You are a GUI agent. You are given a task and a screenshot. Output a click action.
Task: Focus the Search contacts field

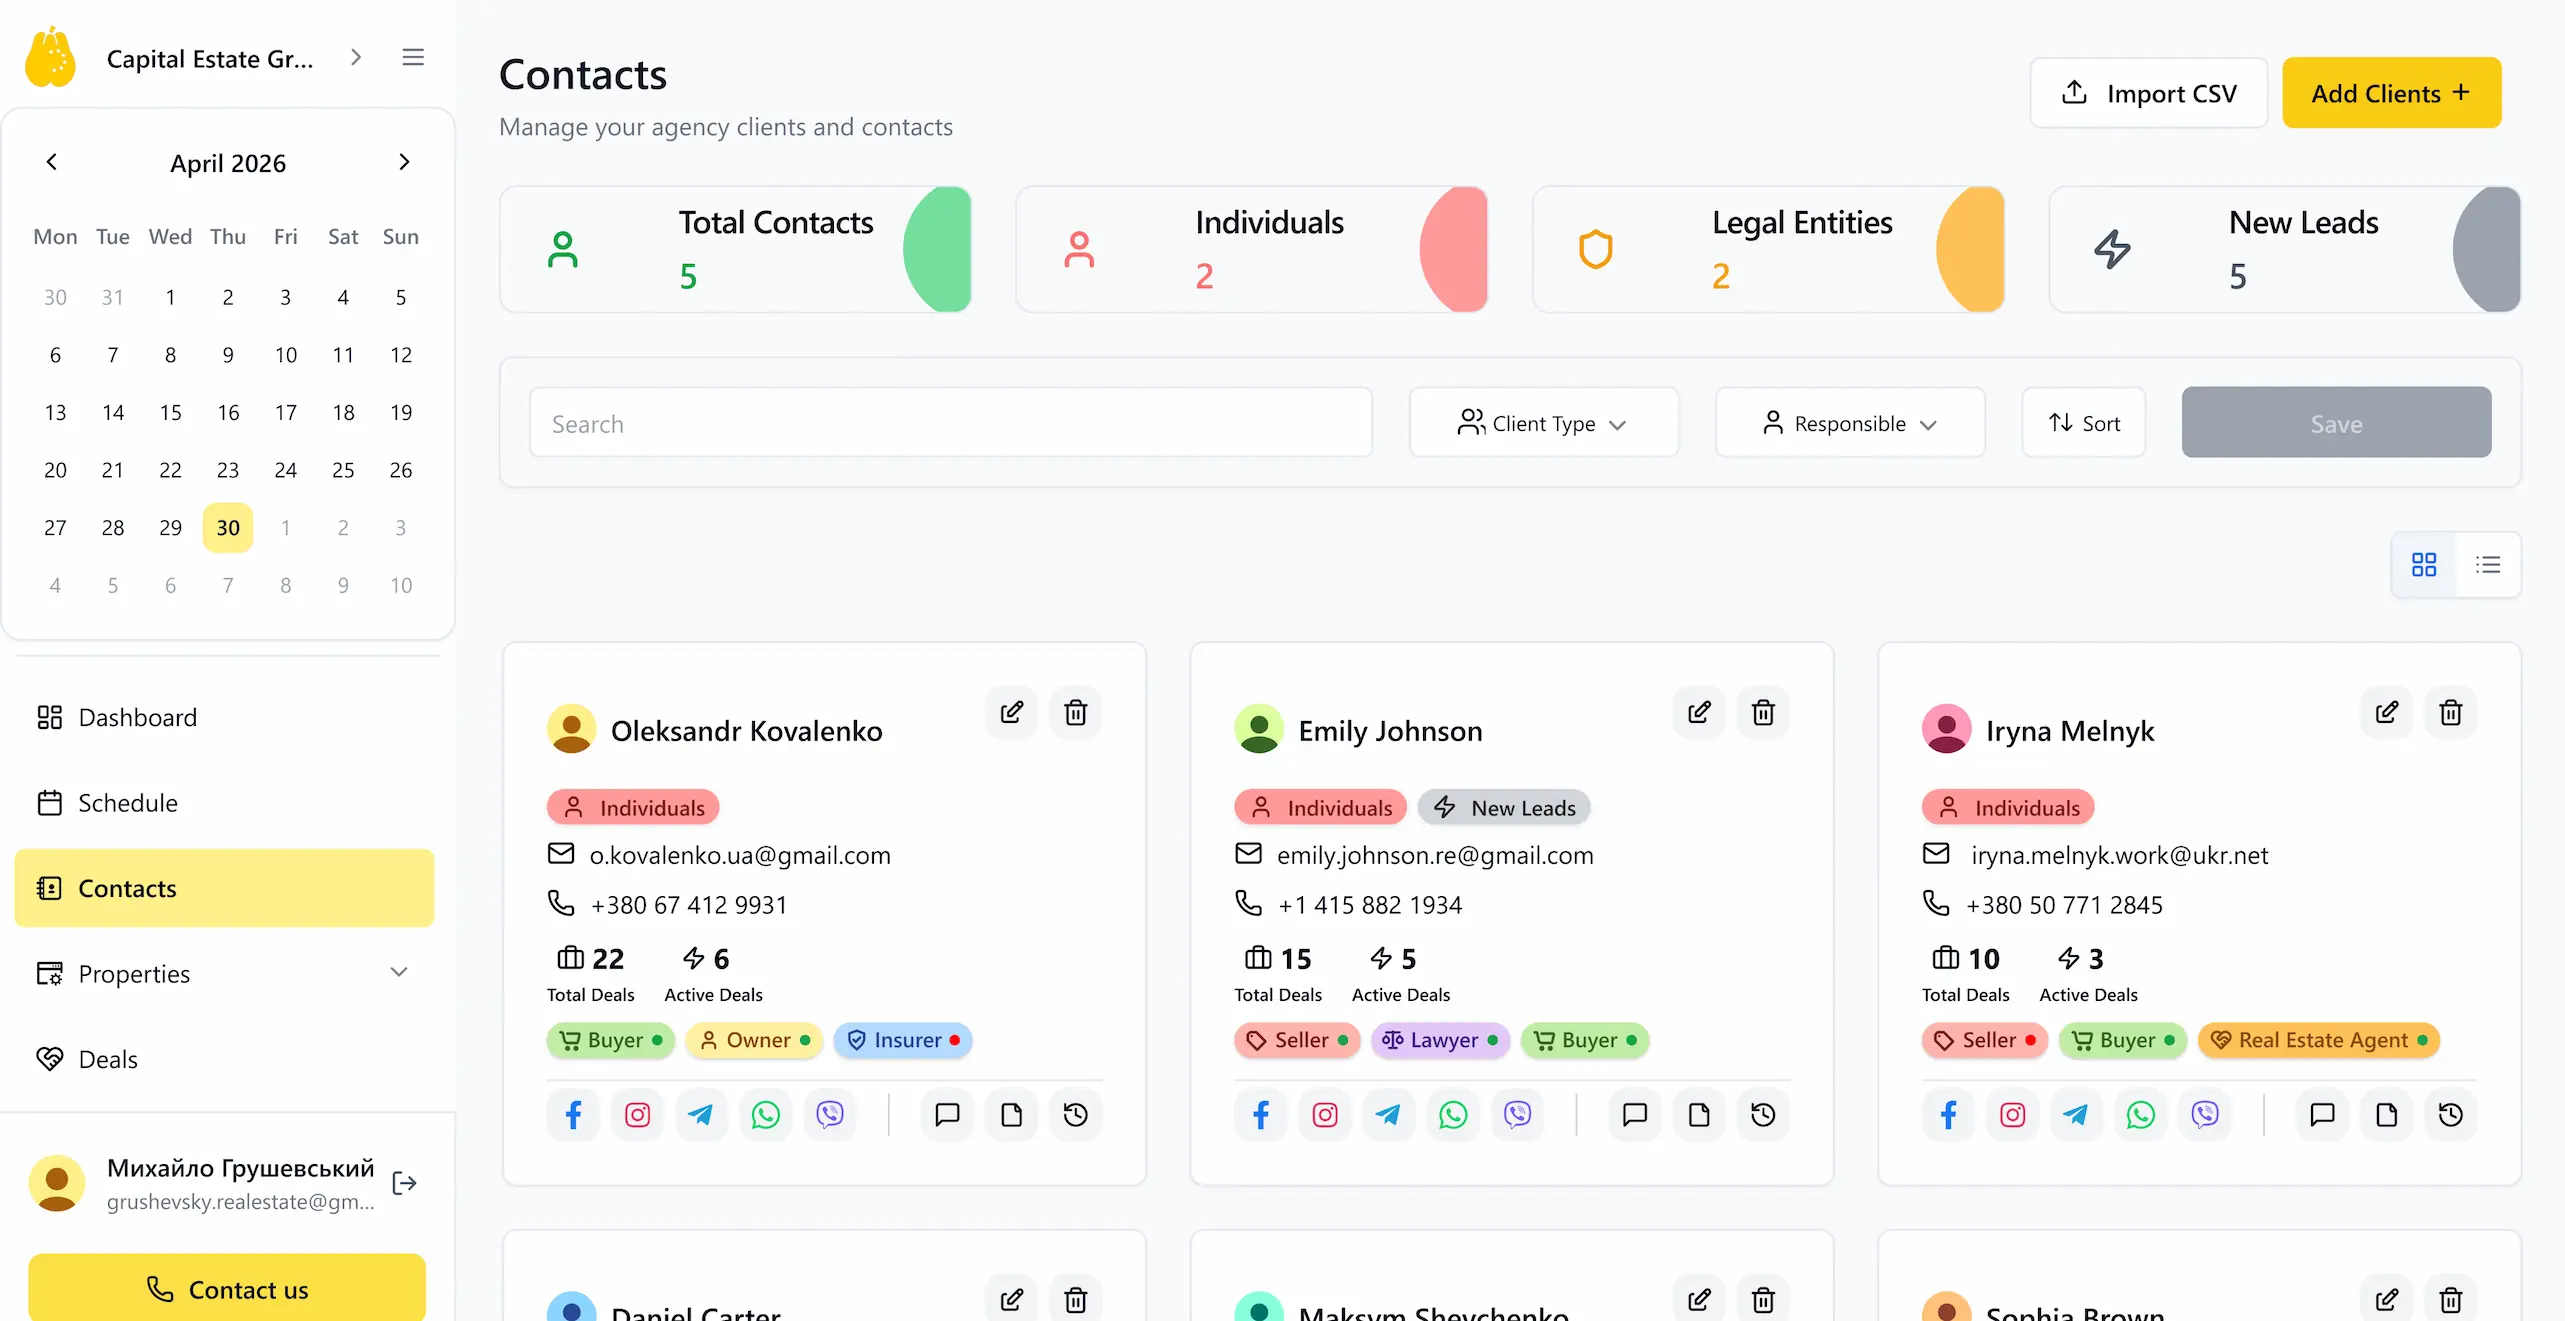click(x=951, y=423)
